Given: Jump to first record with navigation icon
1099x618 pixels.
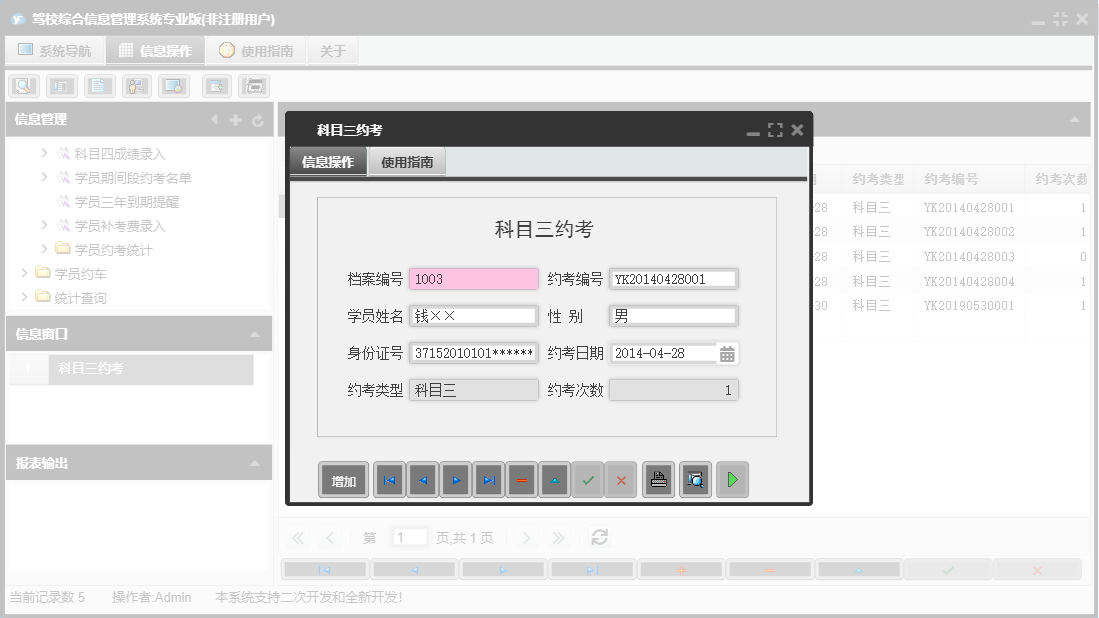Looking at the screenshot, I should click(x=389, y=479).
